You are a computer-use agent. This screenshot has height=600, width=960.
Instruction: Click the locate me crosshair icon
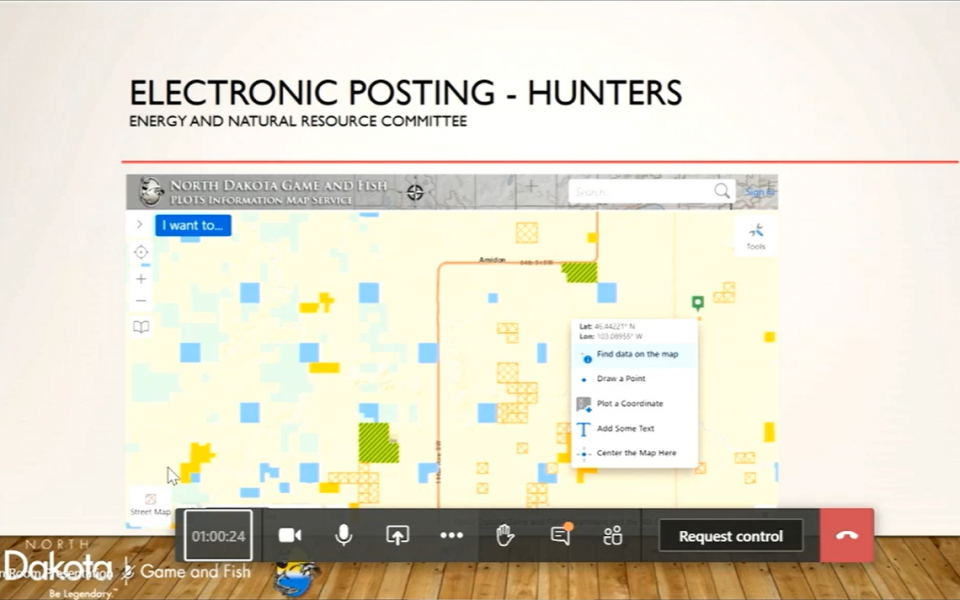click(141, 253)
